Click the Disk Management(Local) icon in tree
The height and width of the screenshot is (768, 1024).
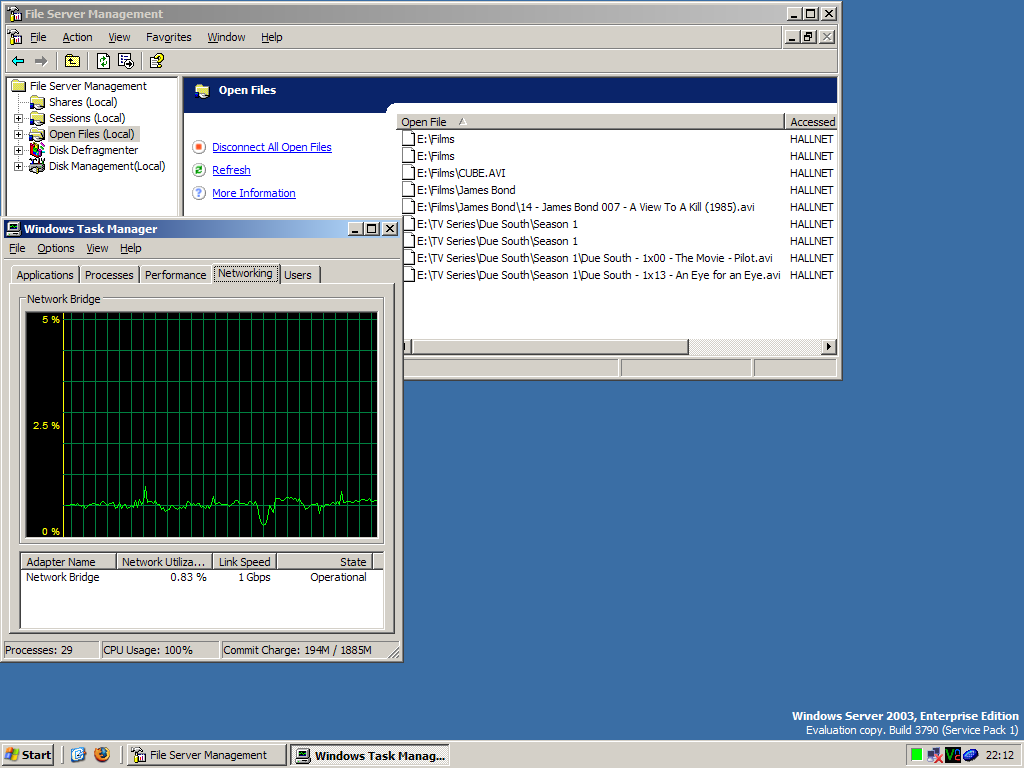(38, 166)
